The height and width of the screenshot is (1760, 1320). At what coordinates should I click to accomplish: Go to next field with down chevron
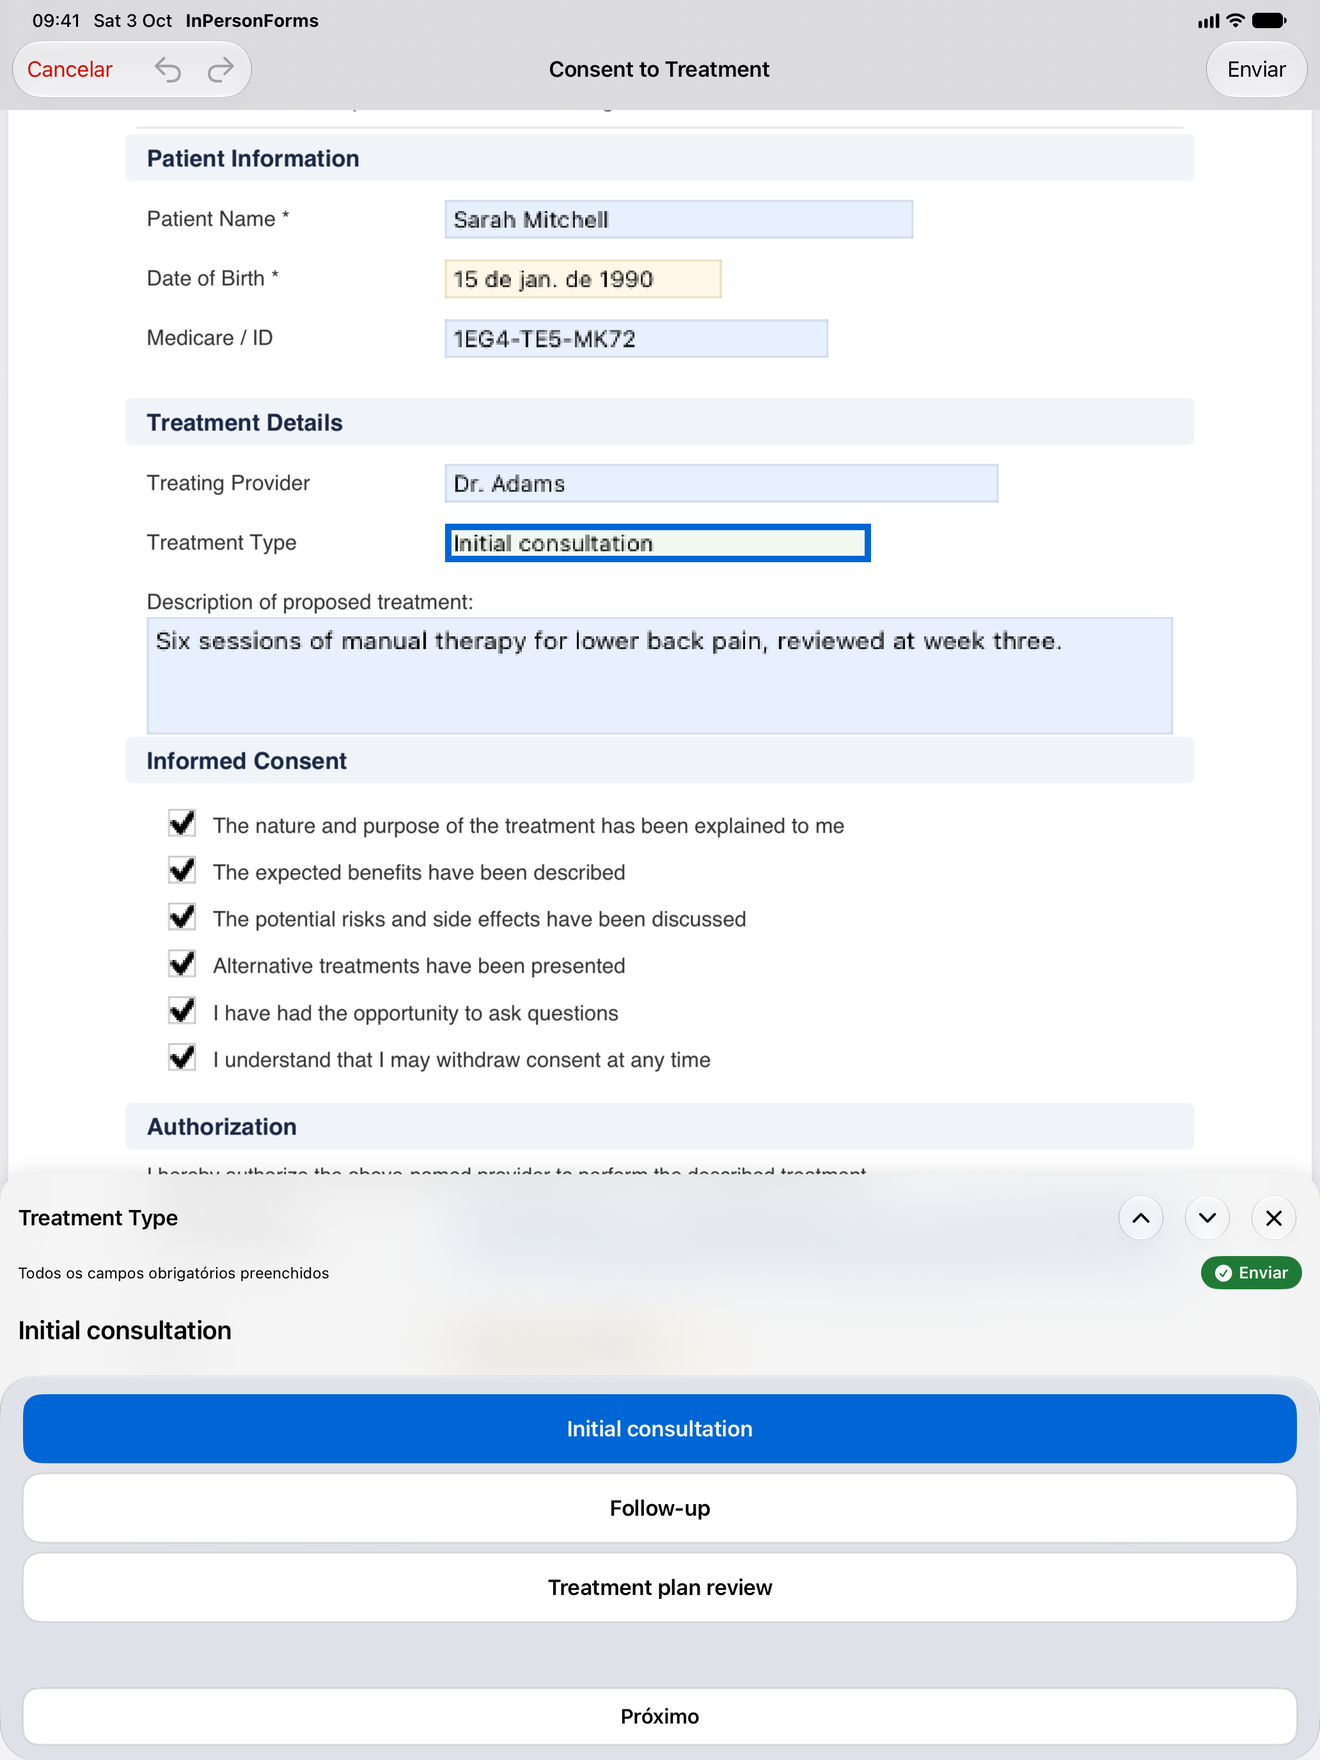coord(1207,1218)
